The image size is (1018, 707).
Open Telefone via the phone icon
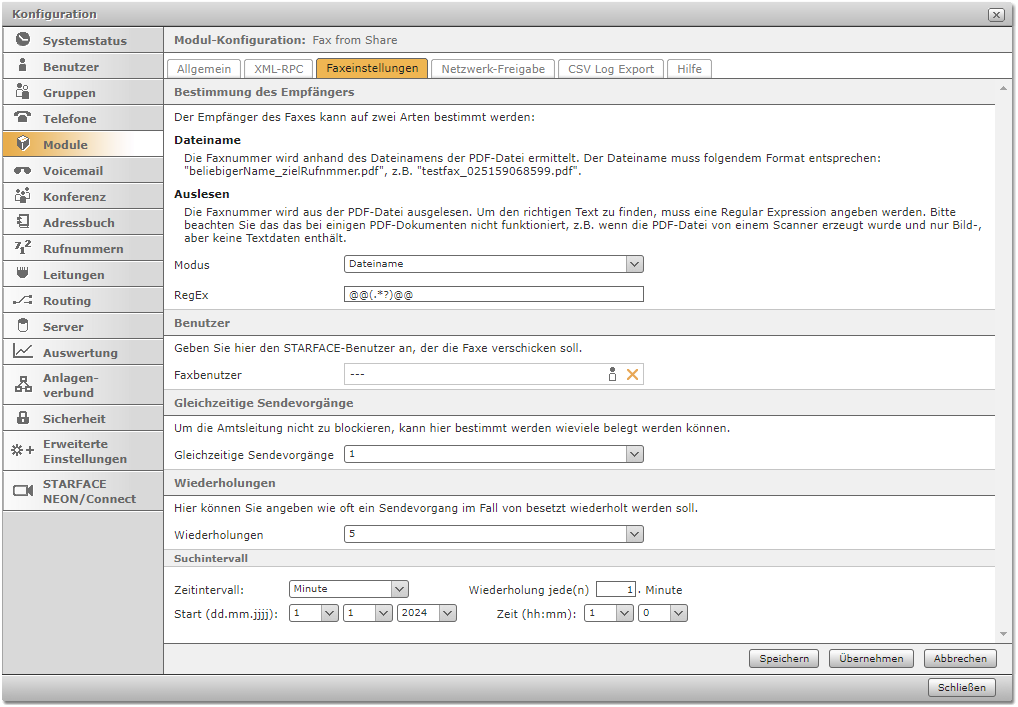pyautogui.click(x=23, y=118)
